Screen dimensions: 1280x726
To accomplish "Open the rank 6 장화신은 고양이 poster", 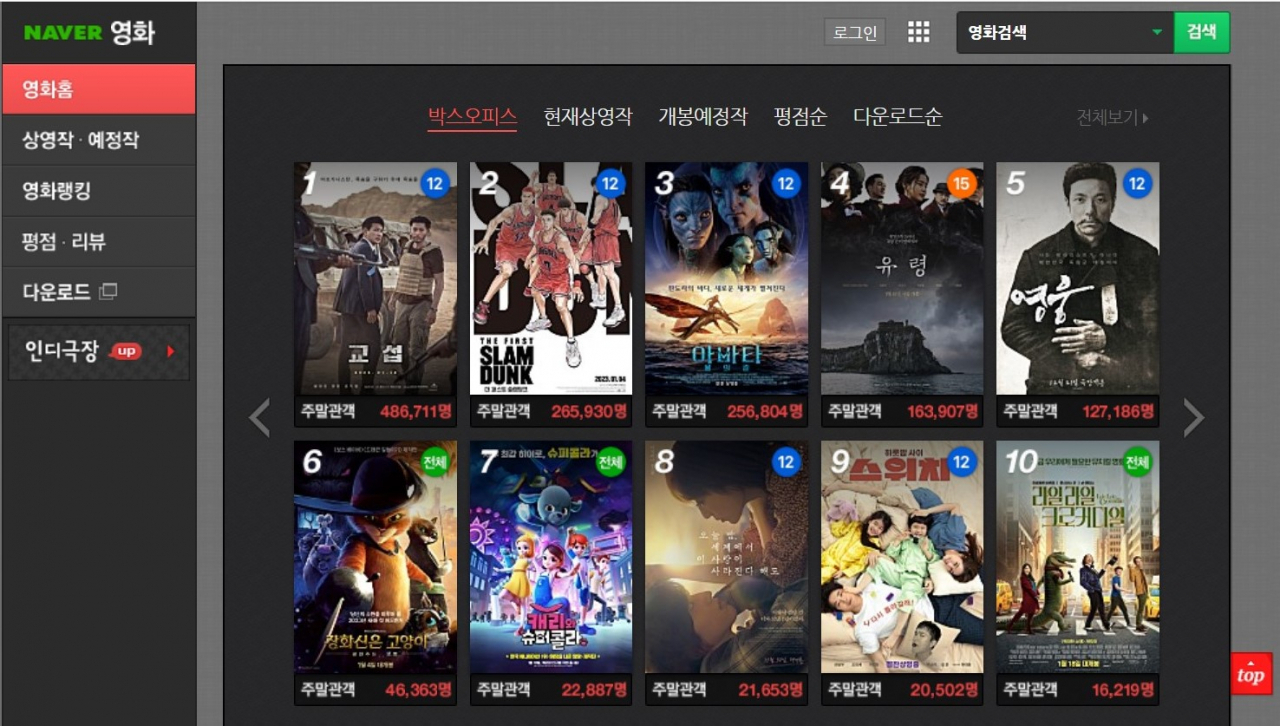I will [x=375, y=557].
